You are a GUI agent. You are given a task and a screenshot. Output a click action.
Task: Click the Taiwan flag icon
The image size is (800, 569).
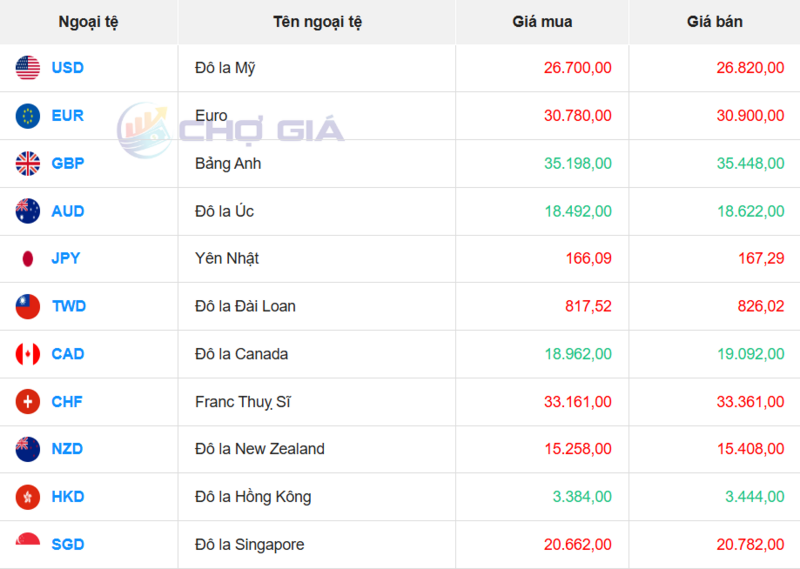click(28, 306)
